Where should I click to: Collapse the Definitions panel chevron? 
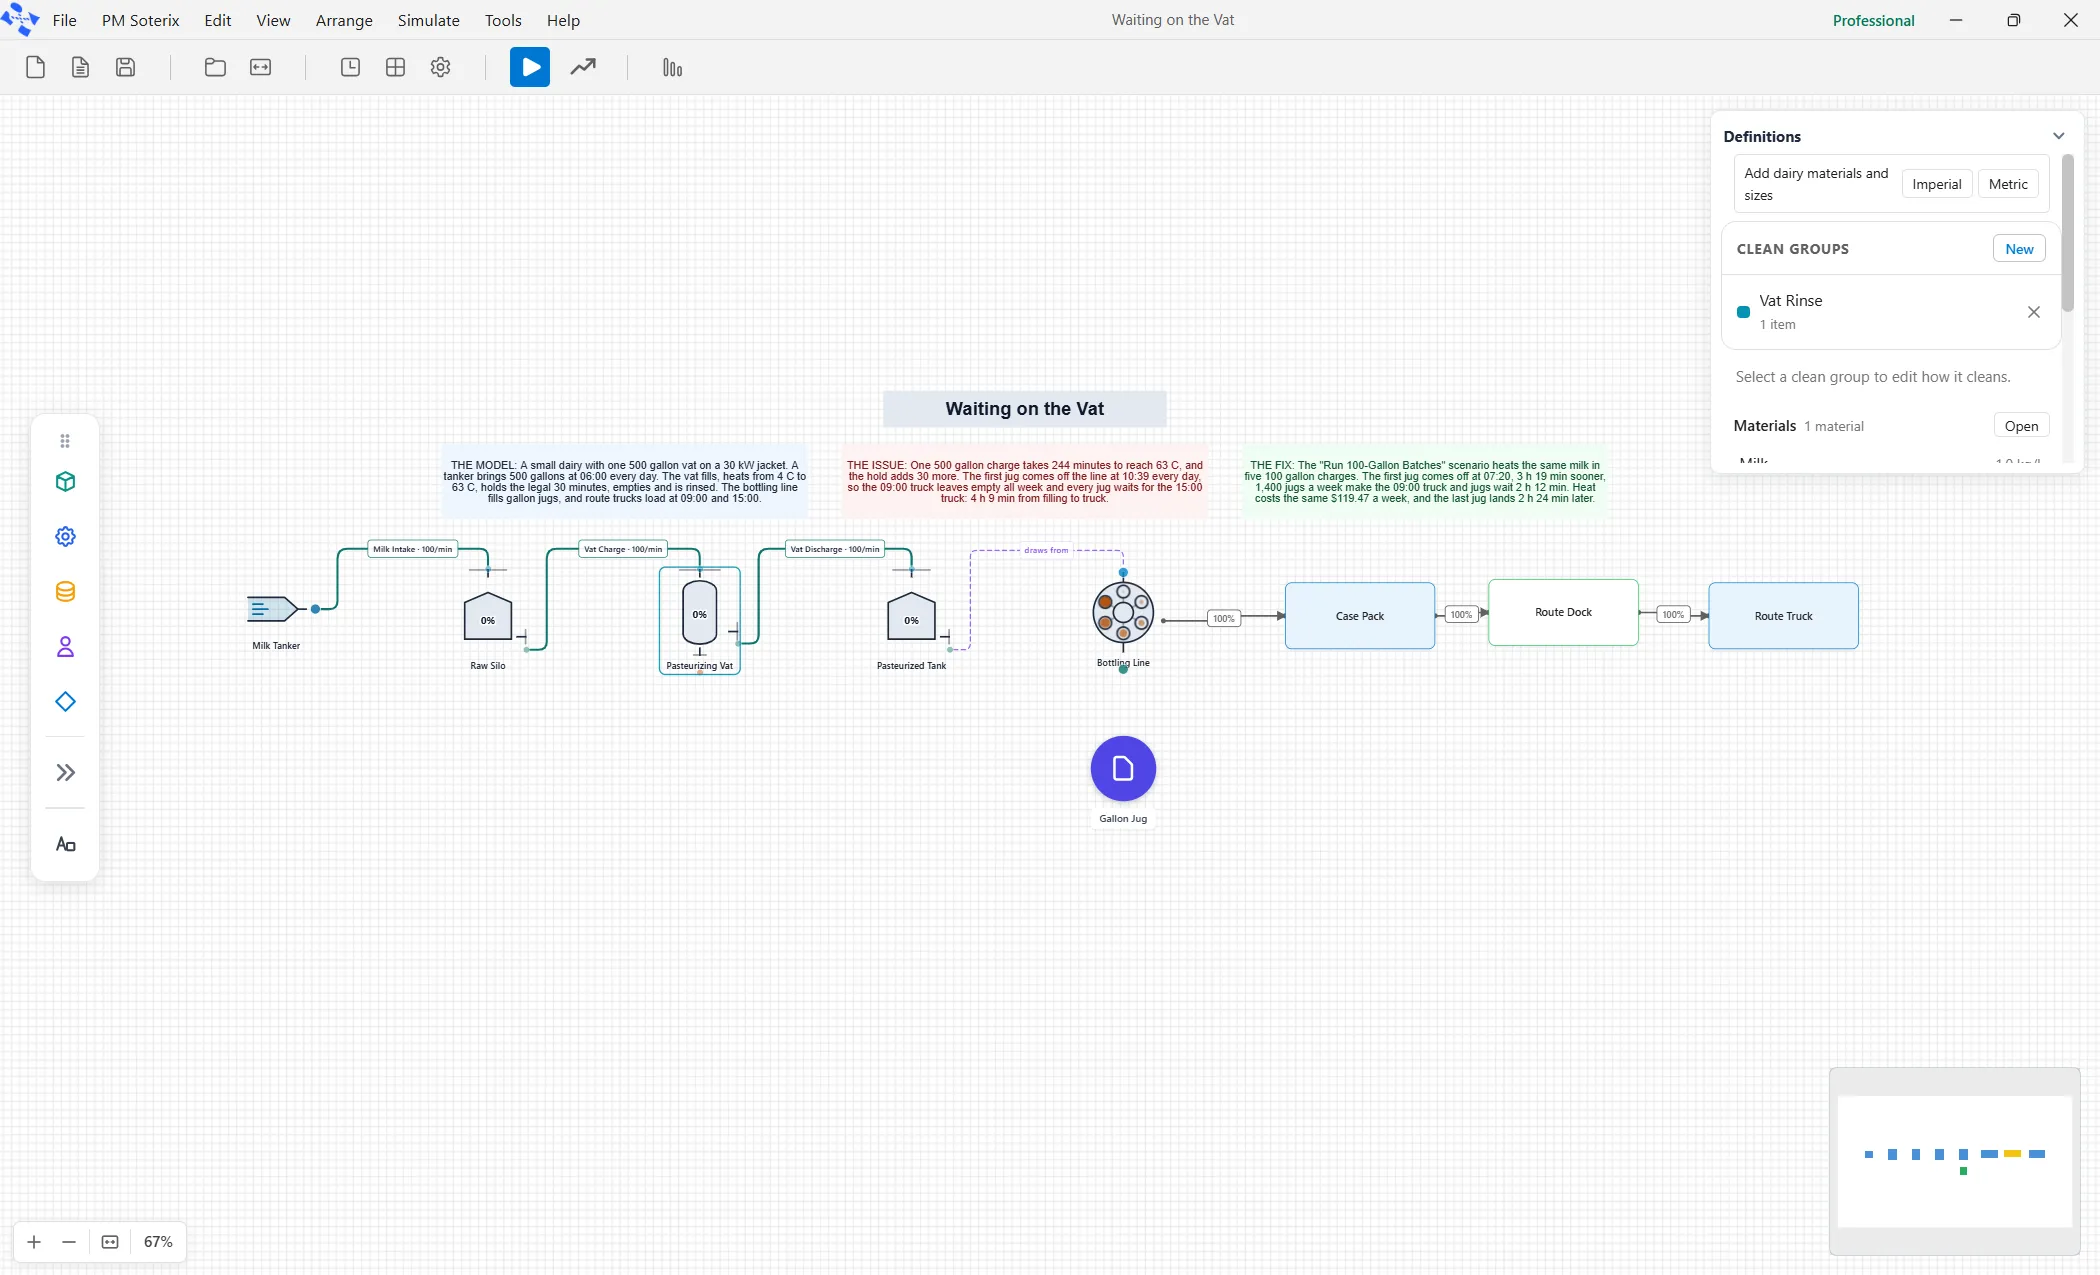2058,136
